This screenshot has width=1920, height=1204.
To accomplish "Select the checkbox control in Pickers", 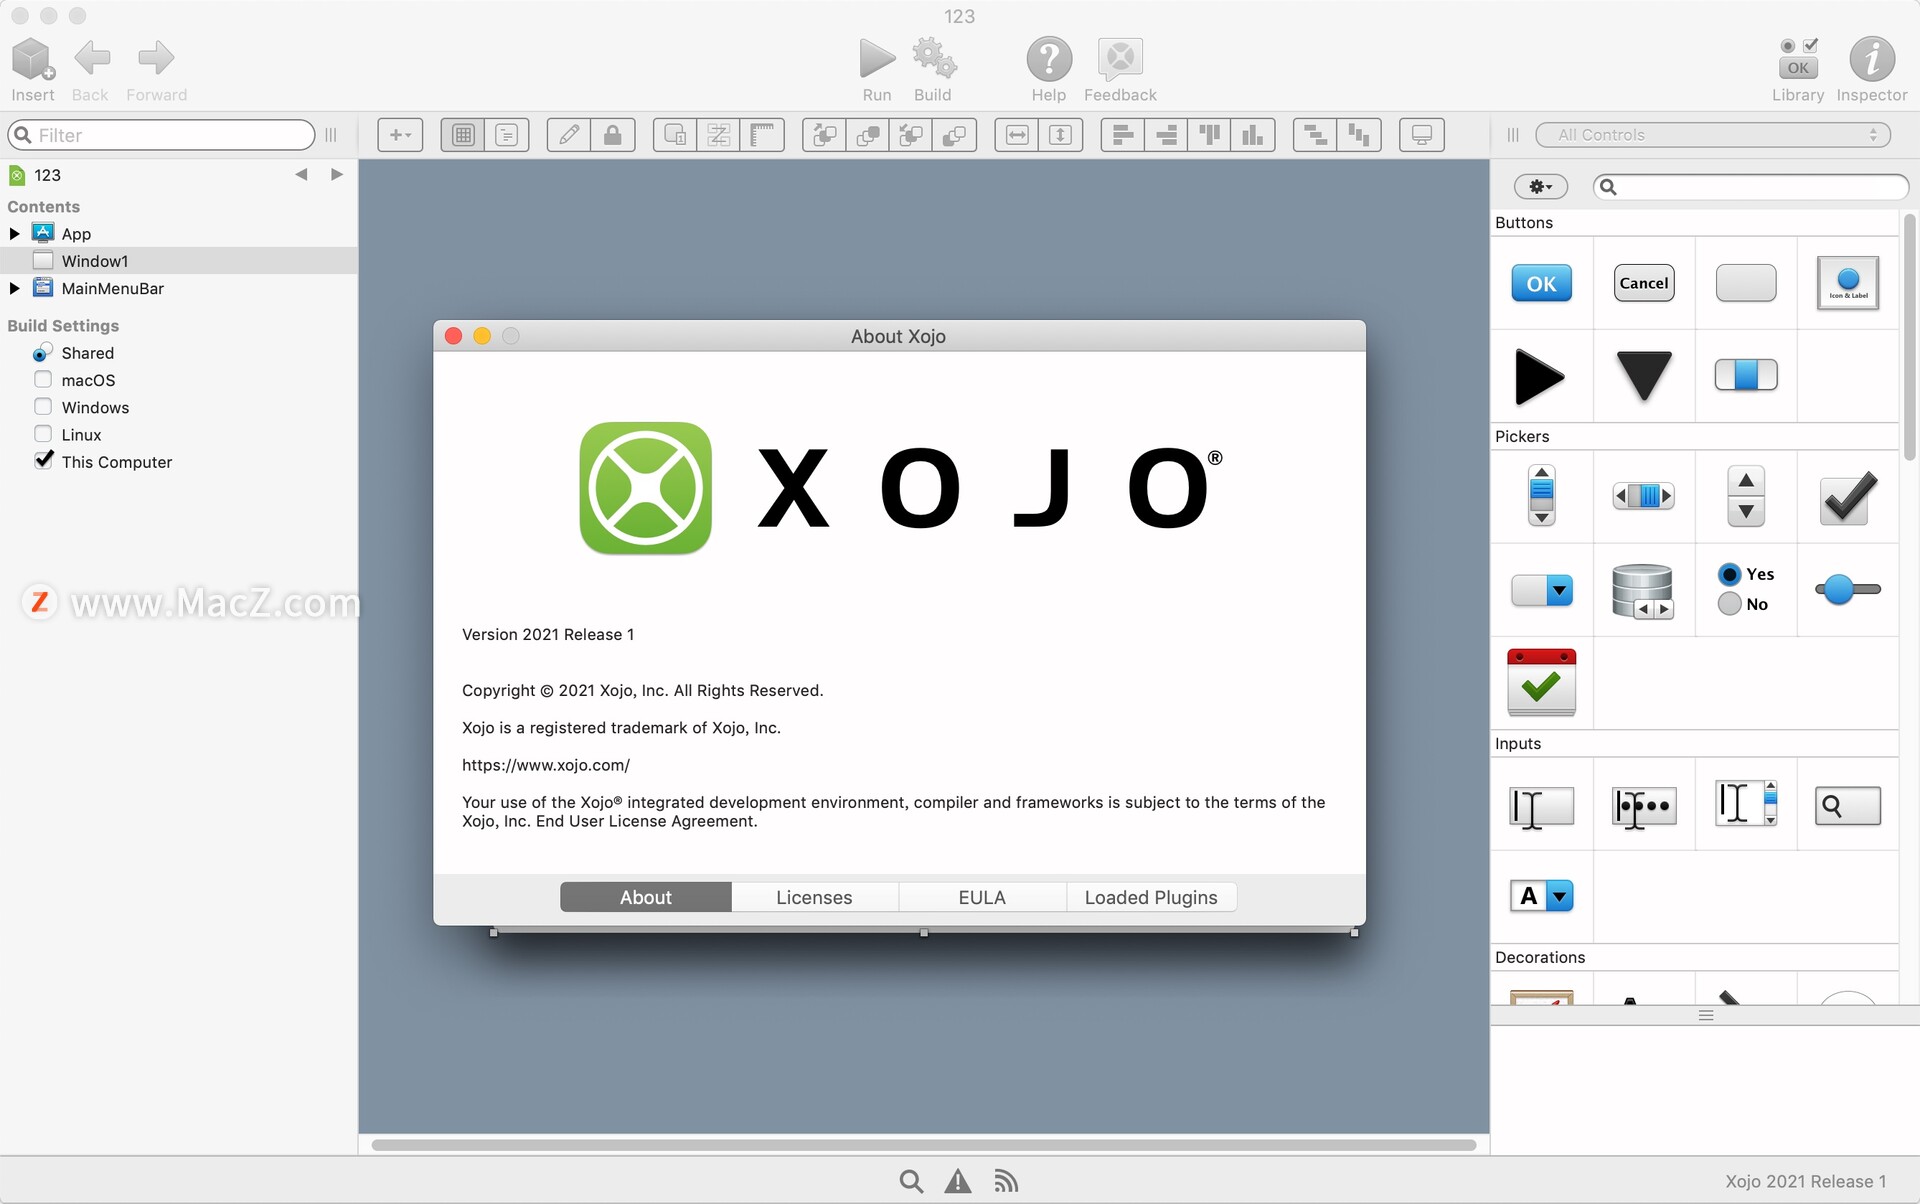I will 1847,498.
